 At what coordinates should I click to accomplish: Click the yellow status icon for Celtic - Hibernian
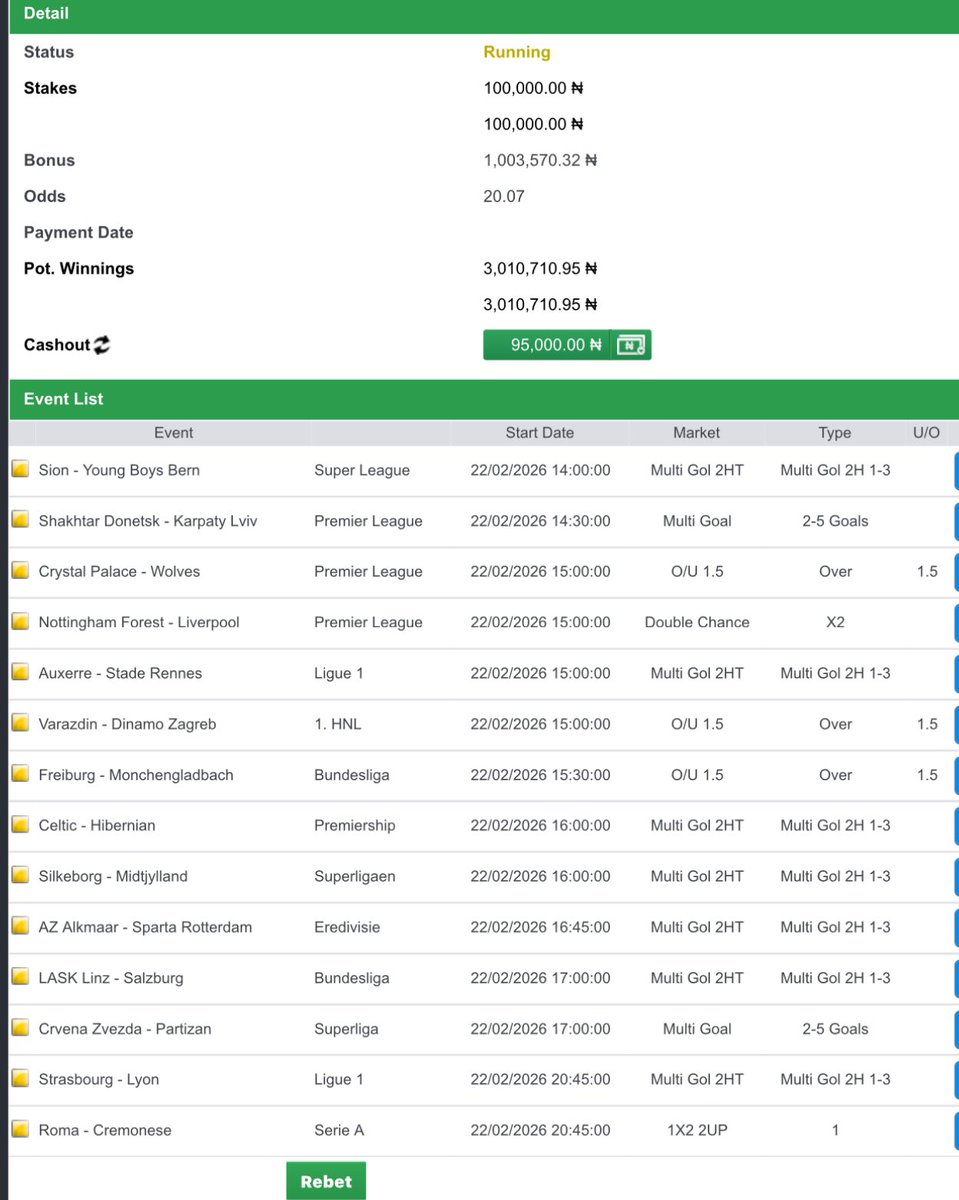pyautogui.click(x=20, y=825)
